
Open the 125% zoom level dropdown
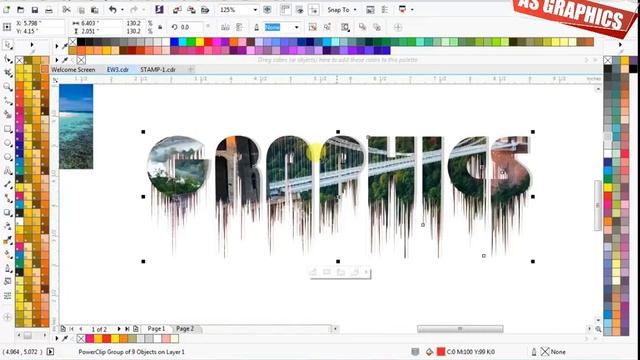pyautogui.click(x=255, y=9)
